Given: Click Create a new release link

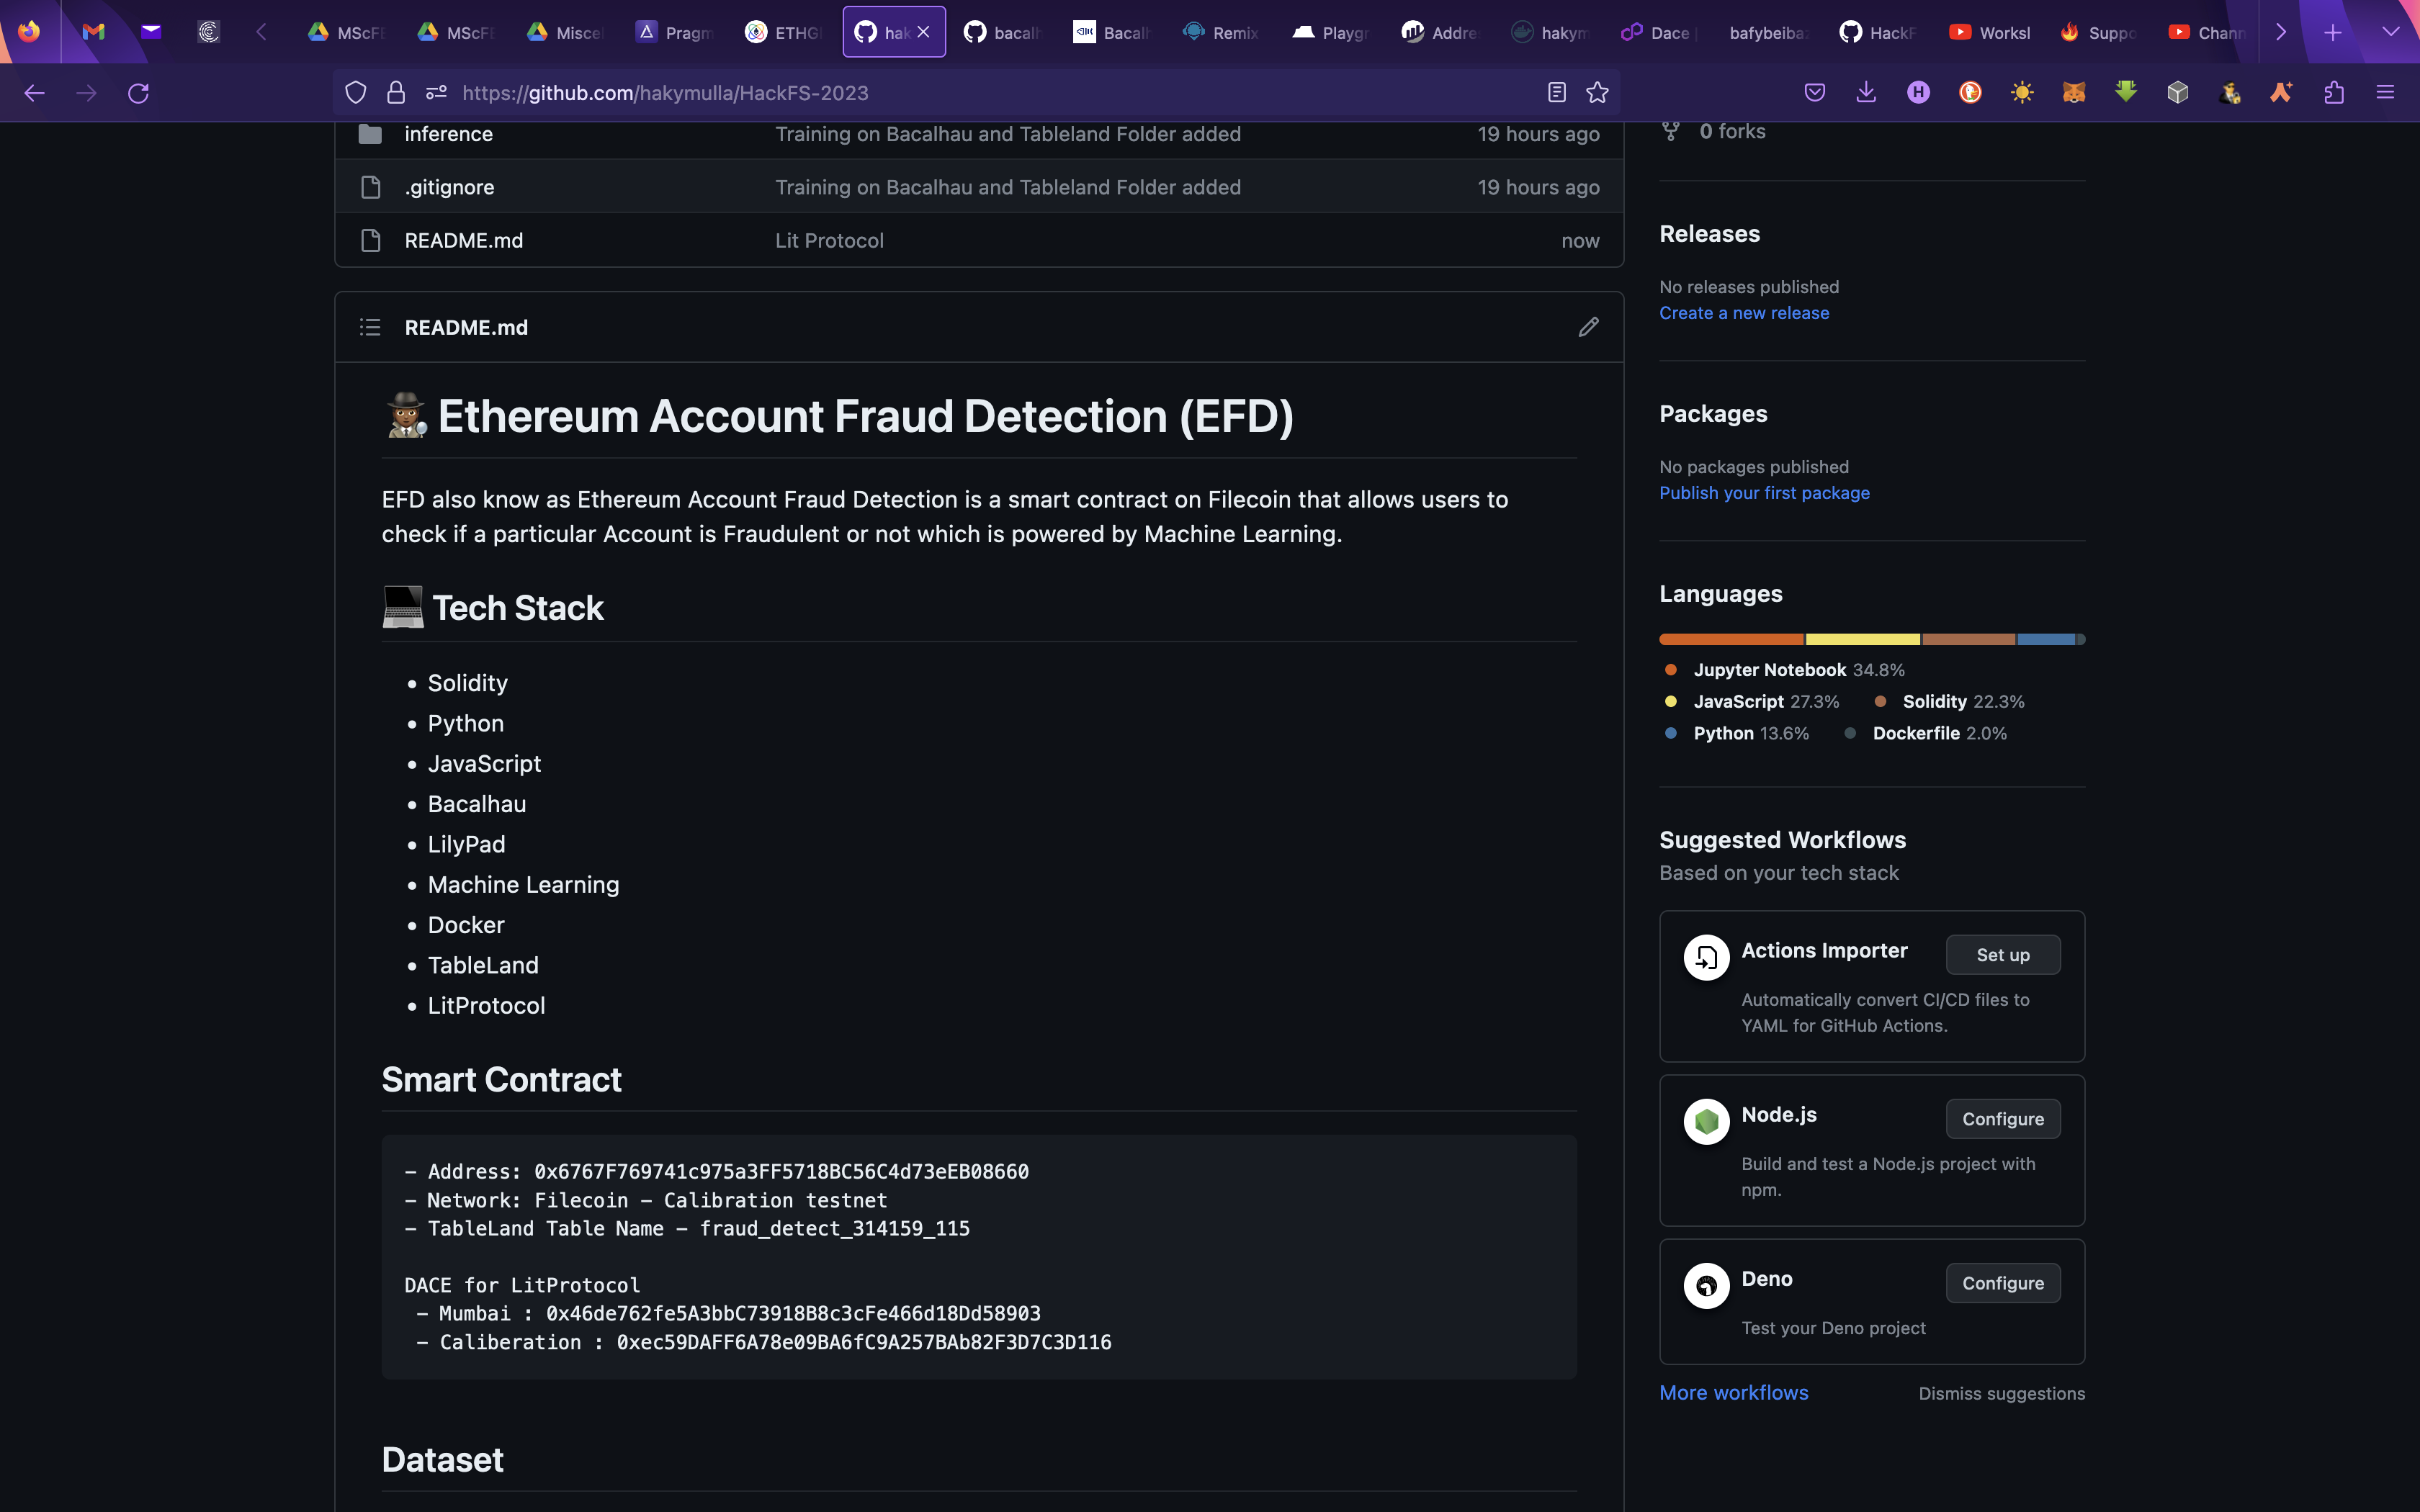Looking at the screenshot, I should [x=1744, y=313].
